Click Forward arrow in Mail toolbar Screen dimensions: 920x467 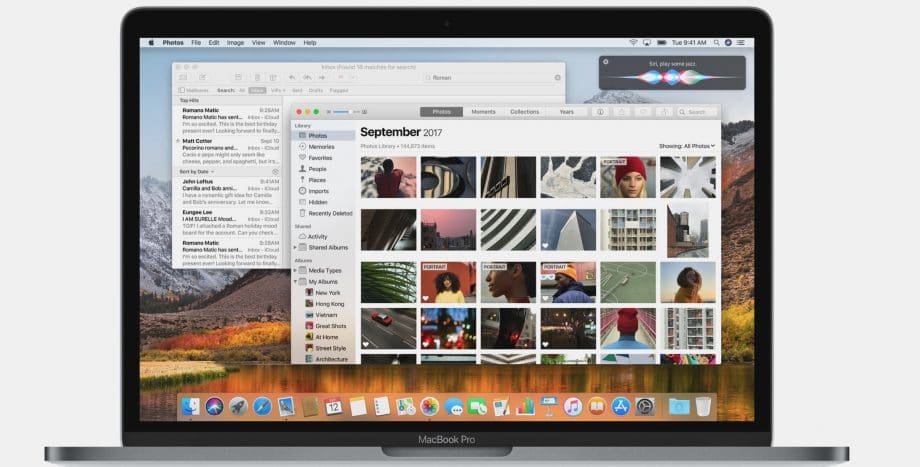(322, 77)
